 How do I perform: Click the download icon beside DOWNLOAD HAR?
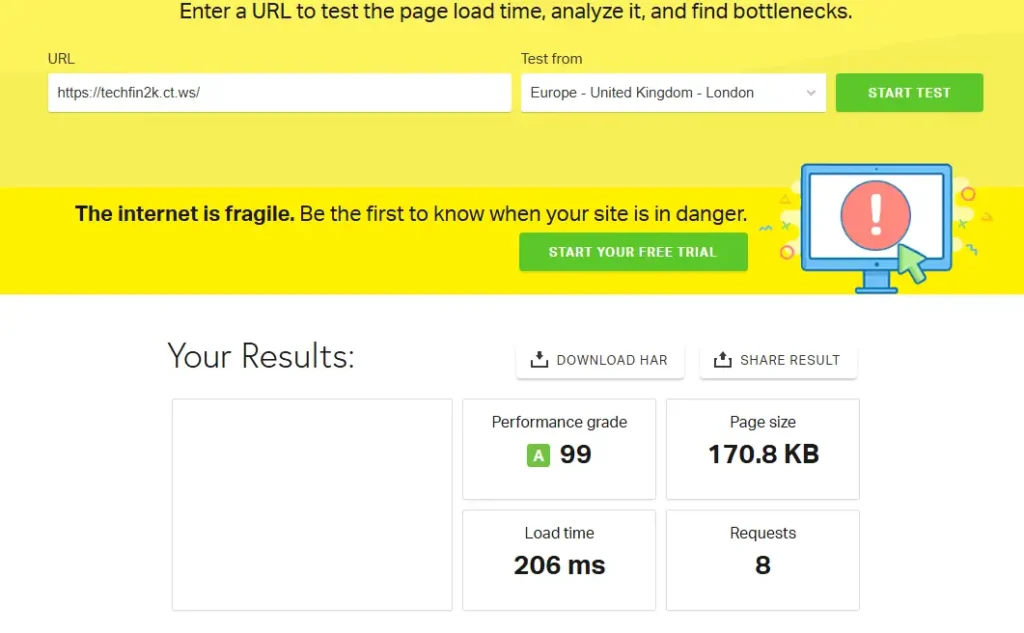click(539, 359)
